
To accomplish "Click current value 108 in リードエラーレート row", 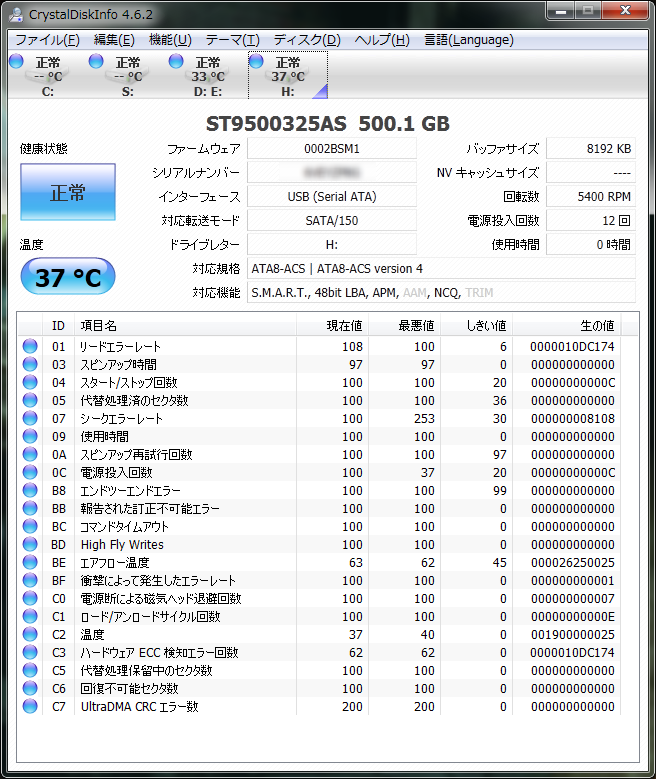I will (352, 346).
